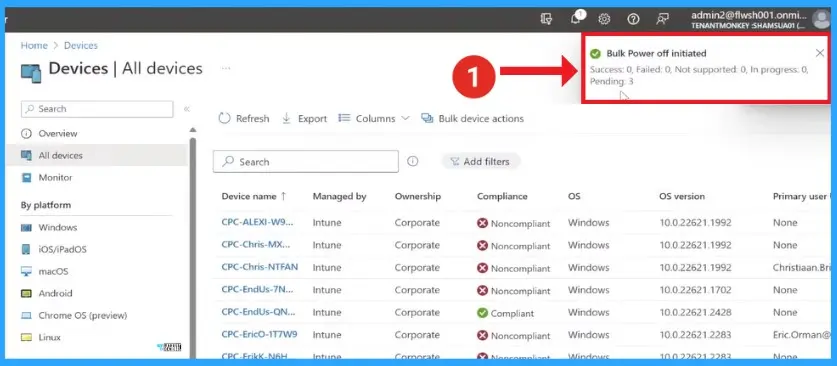
Task: Show the info icon beside search field
Action: (413, 161)
